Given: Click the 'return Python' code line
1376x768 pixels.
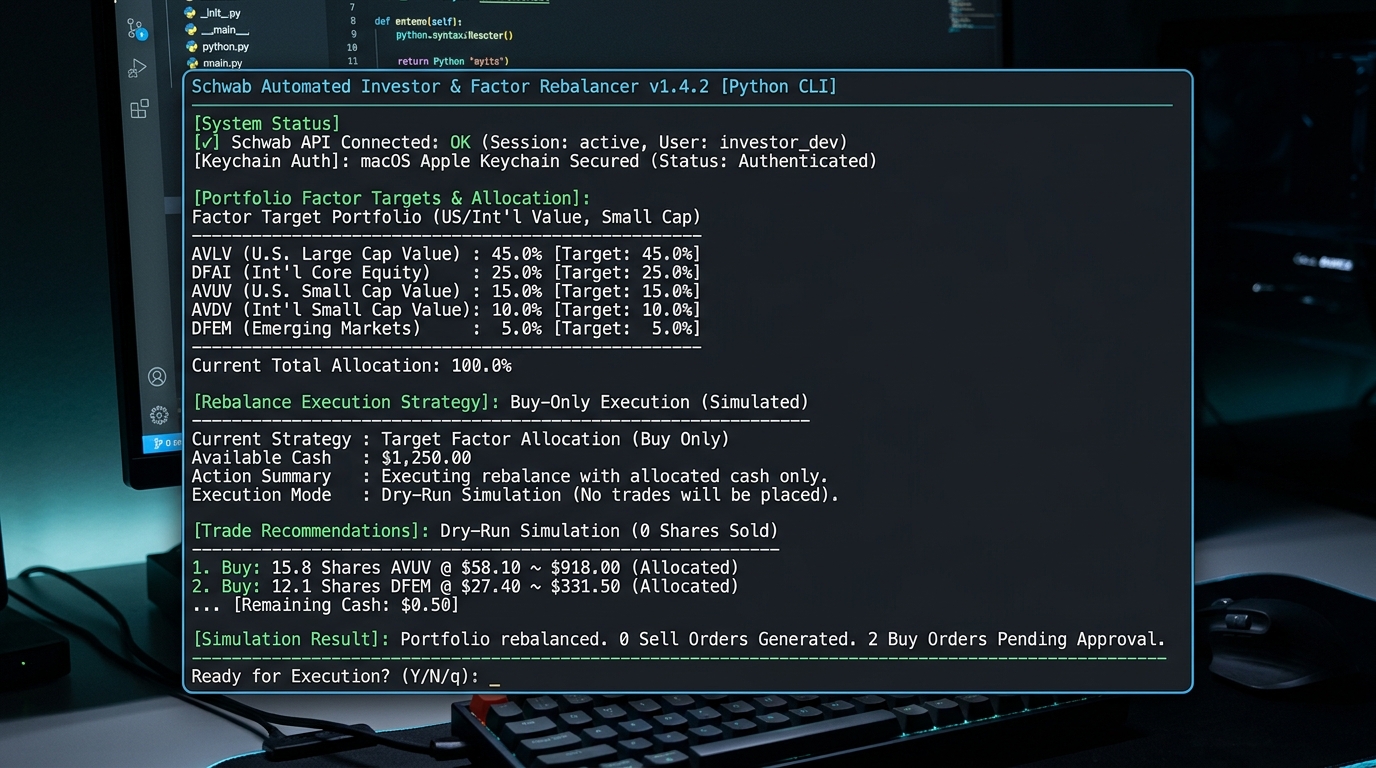Looking at the screenshot, I should point(453,61).
